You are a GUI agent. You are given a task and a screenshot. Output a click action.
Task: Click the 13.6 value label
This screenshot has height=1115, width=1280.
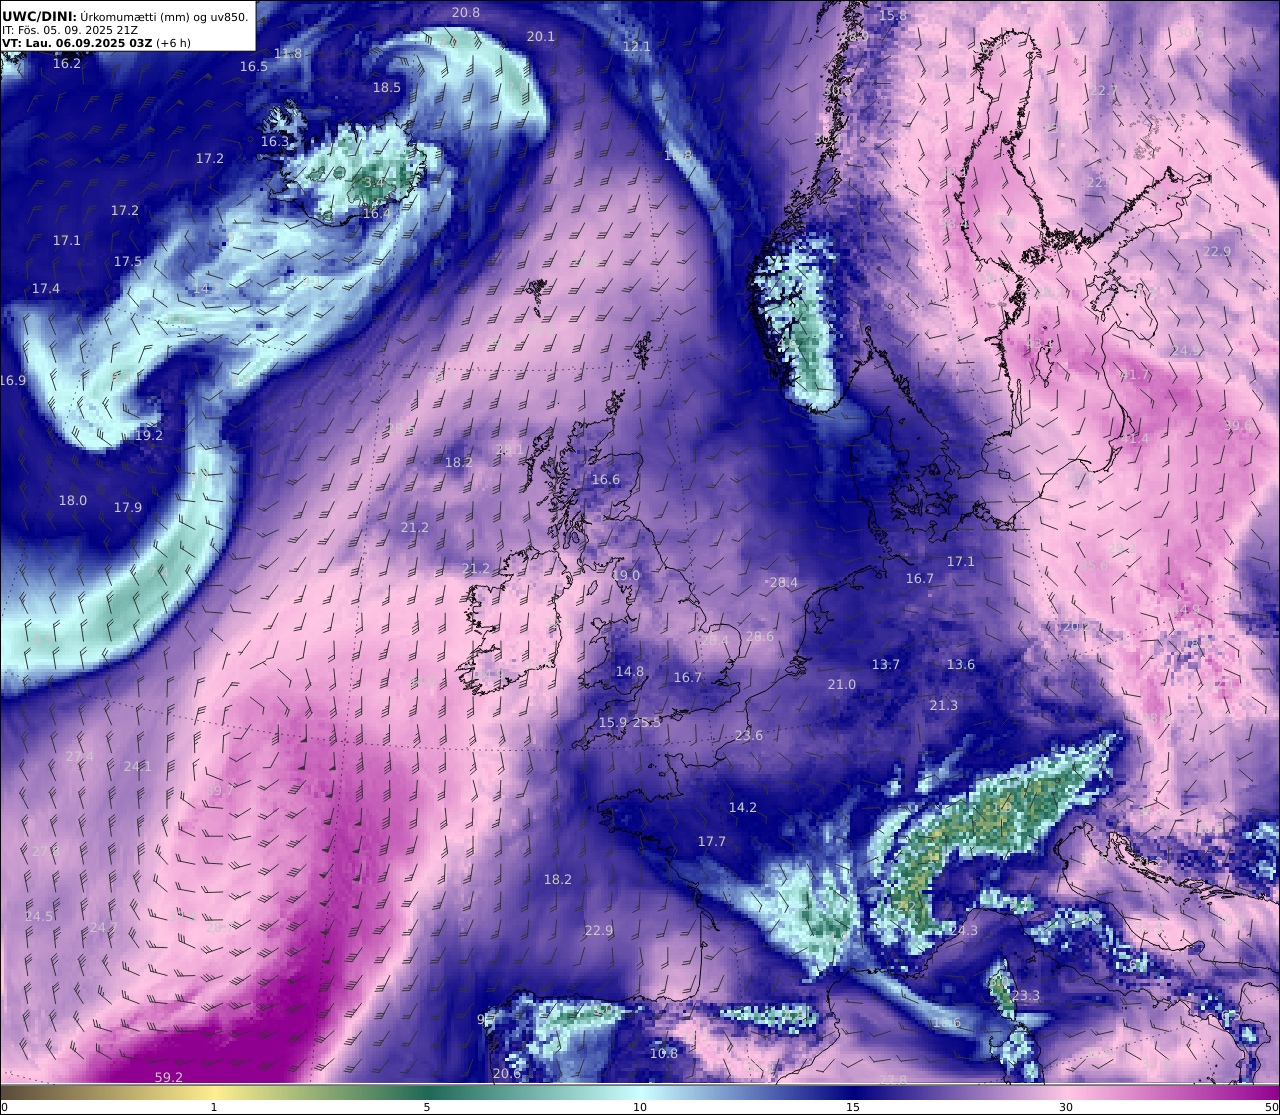click(961, 664)
